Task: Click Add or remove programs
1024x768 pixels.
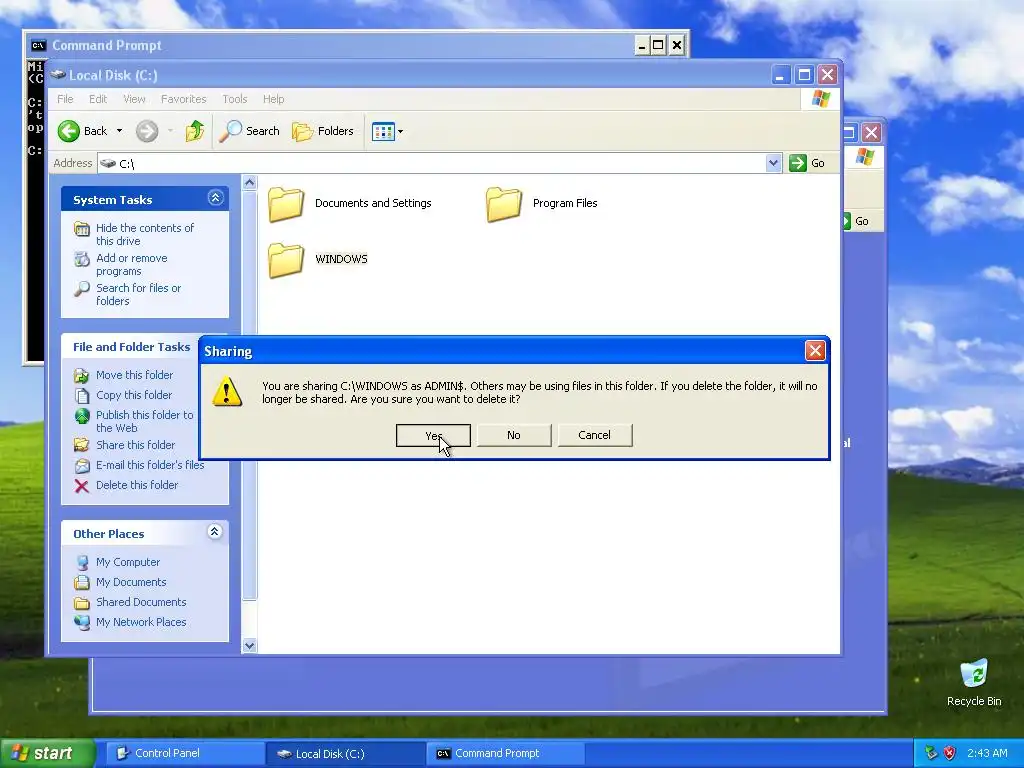Action: pos(131,264)
